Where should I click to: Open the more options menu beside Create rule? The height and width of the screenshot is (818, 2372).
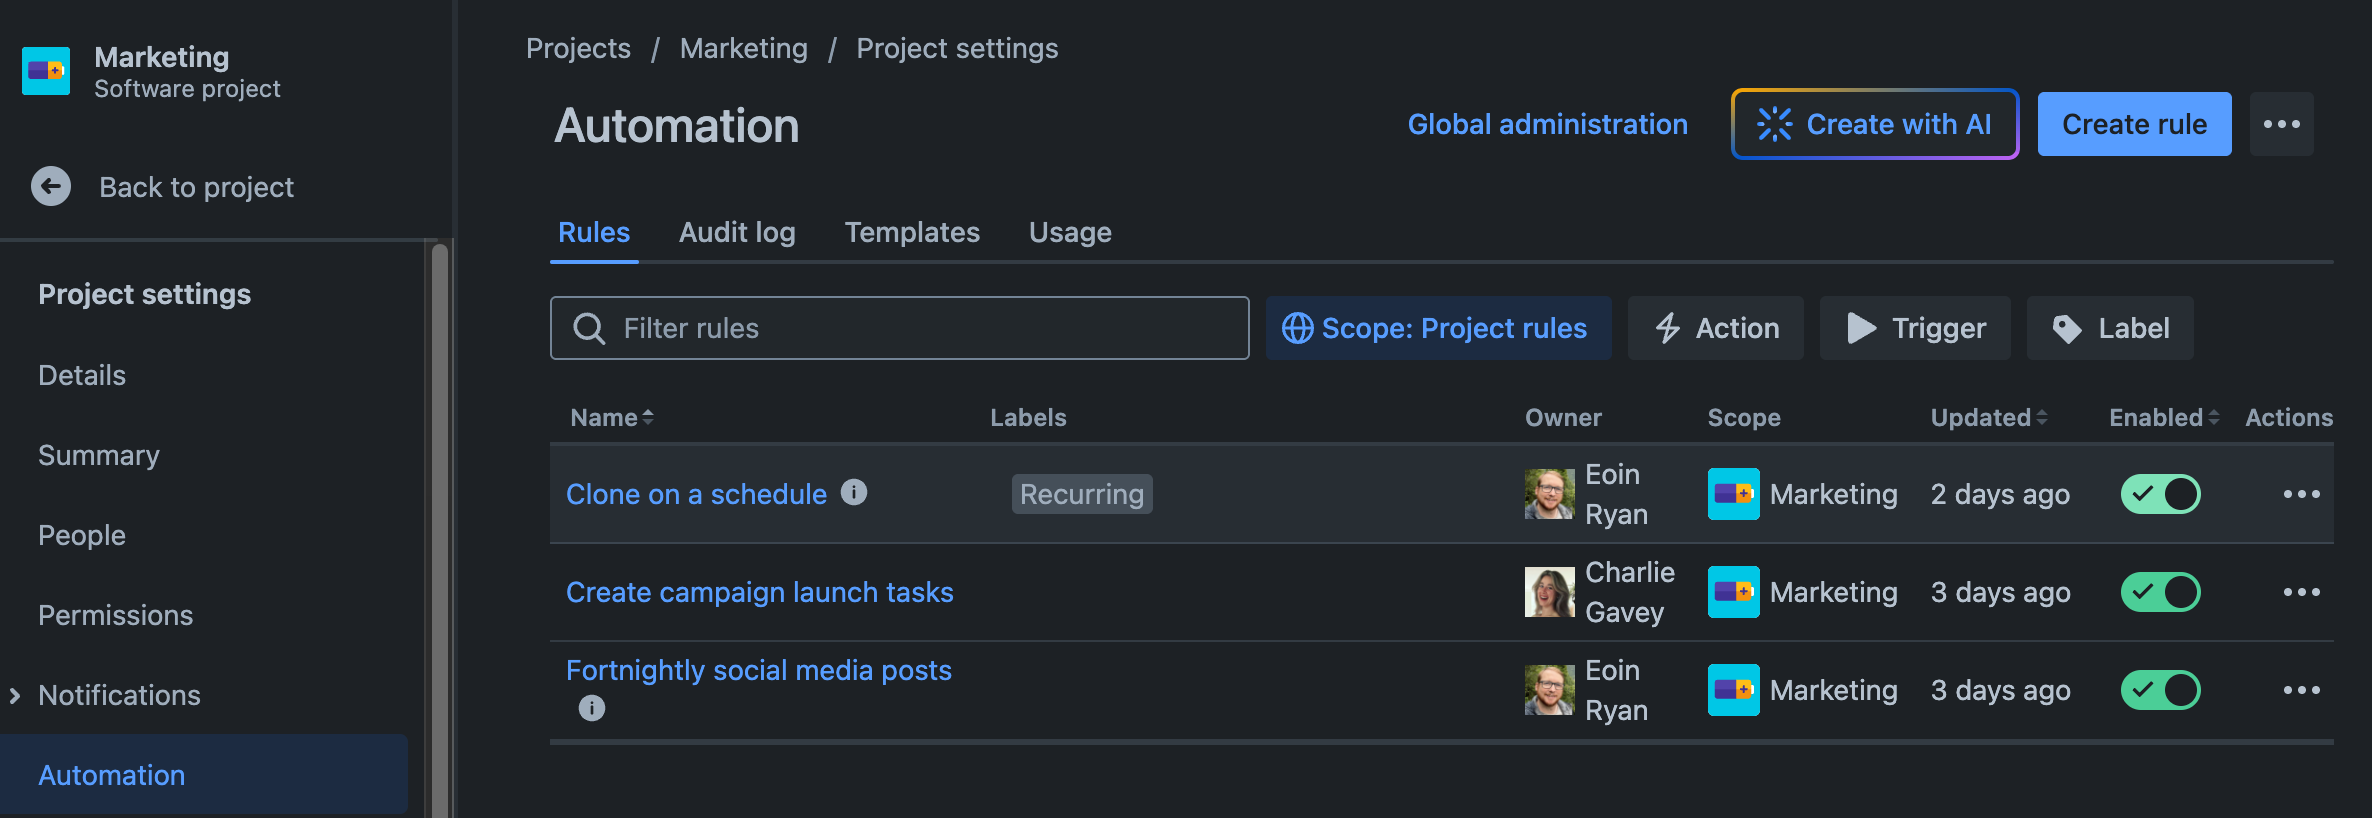tap(2281, 124)
